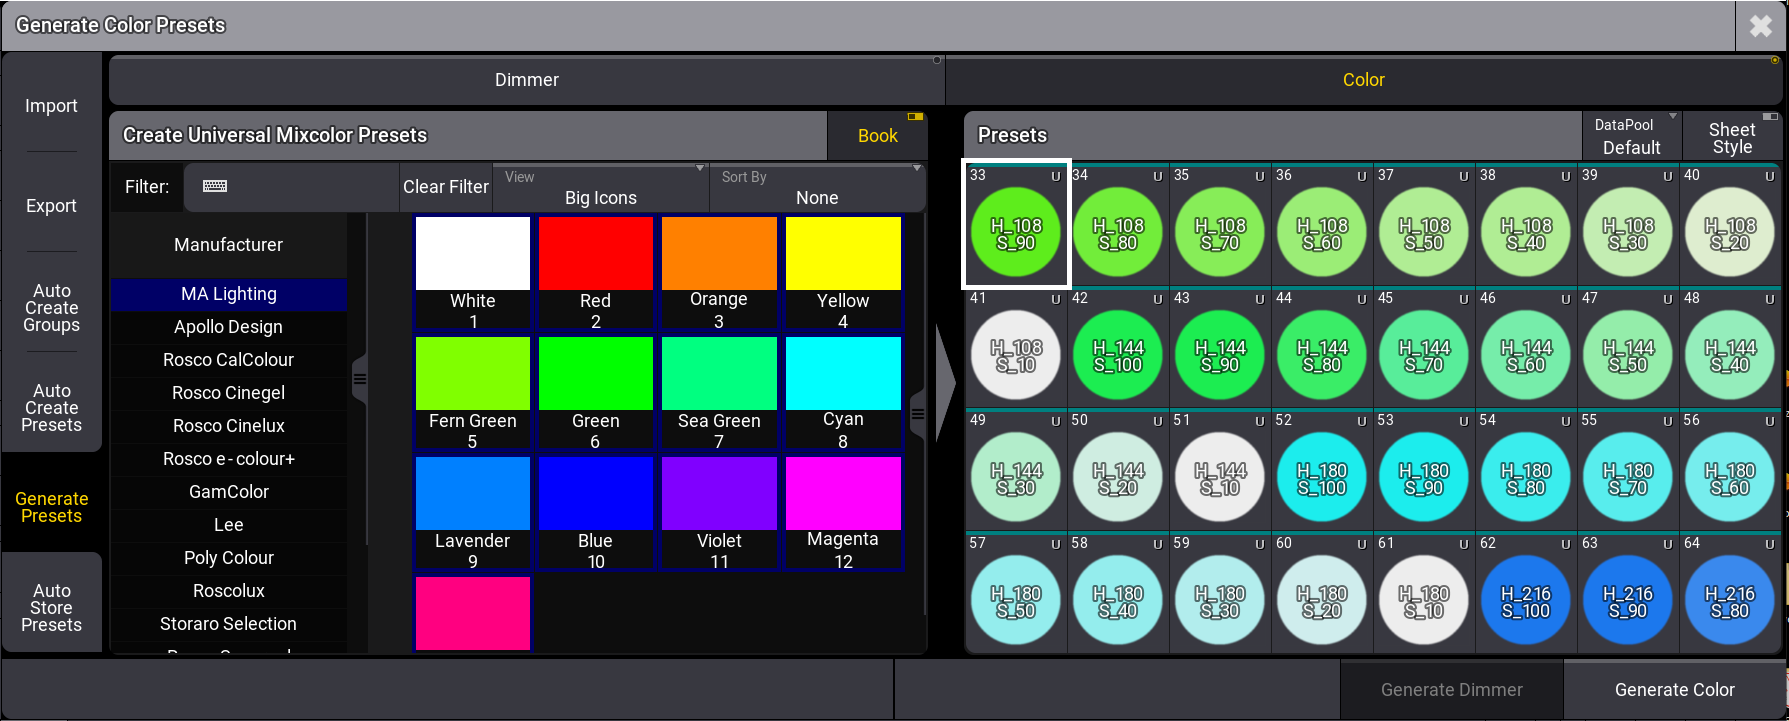Expand the DataPool Default dropdown
The width and height of the screenshot is (1789, 721).
click(x=1631, y=137)
